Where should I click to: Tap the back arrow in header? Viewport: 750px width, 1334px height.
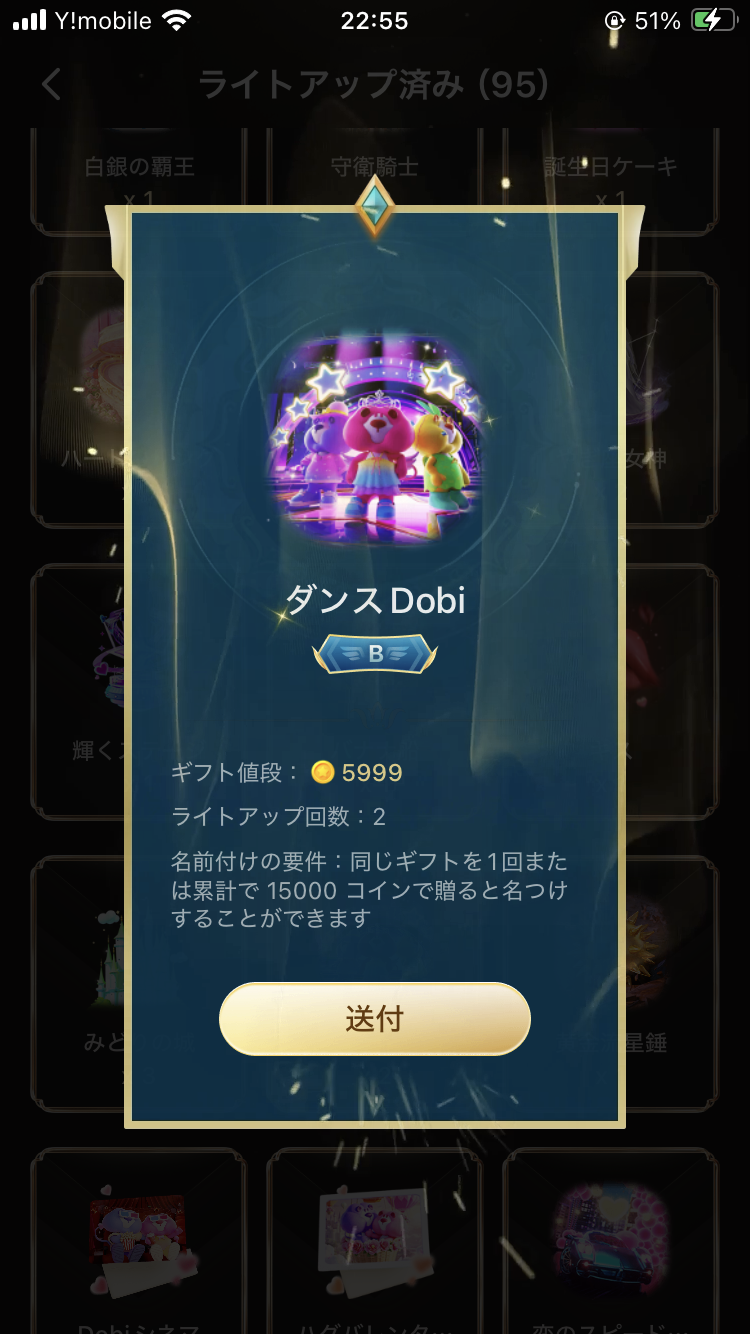[52, 84]
